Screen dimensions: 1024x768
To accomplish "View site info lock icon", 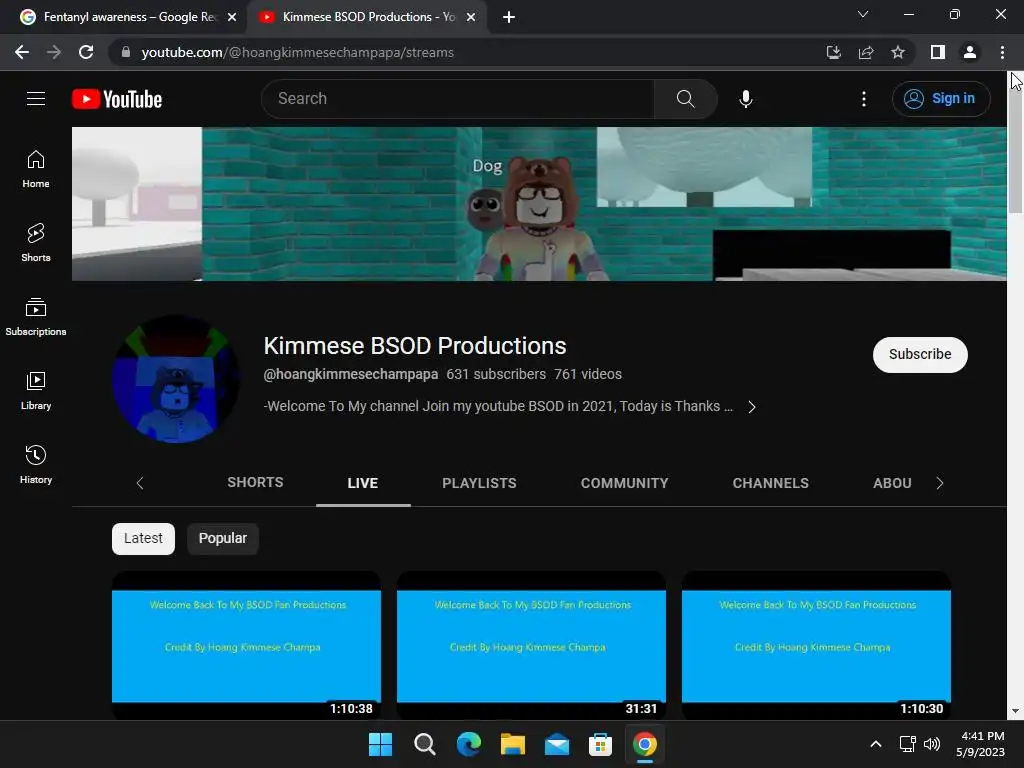I will coord(126,52).
